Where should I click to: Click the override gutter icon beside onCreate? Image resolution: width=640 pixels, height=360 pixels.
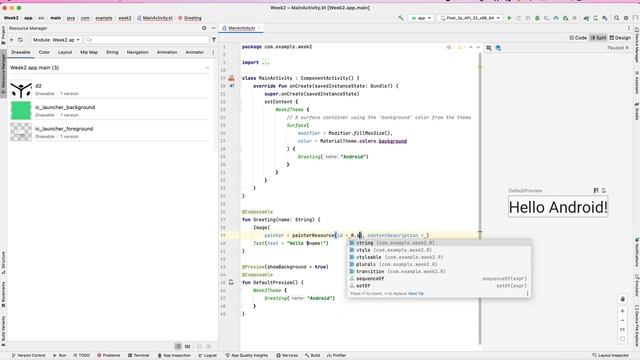[231, 86]
